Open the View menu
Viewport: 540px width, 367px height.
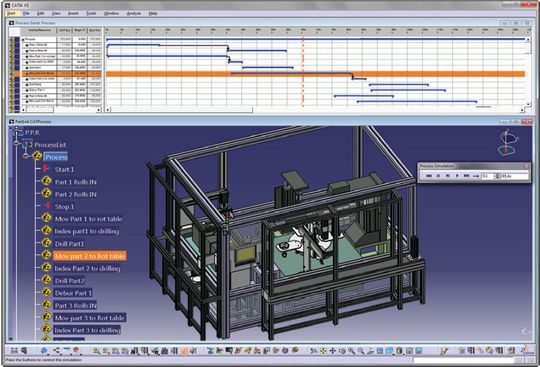(56, 13)
